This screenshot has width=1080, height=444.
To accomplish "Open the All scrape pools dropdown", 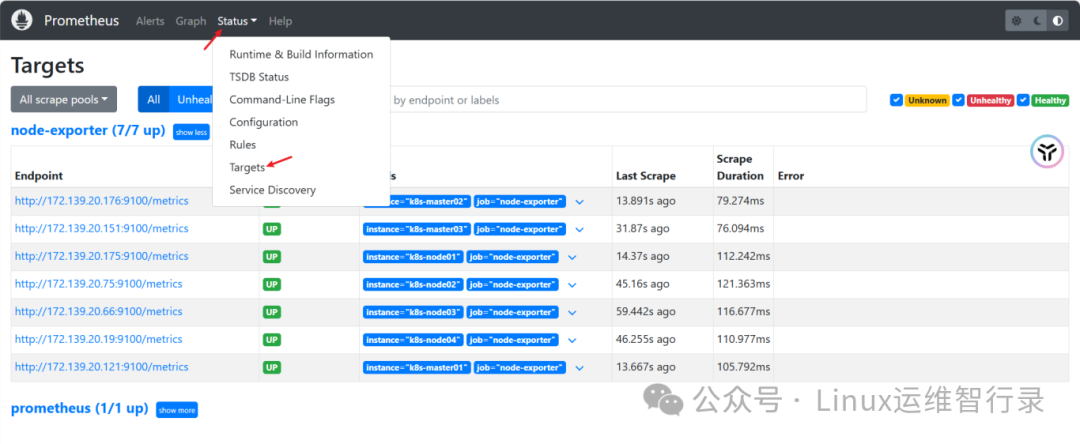I will pos(64,99).
